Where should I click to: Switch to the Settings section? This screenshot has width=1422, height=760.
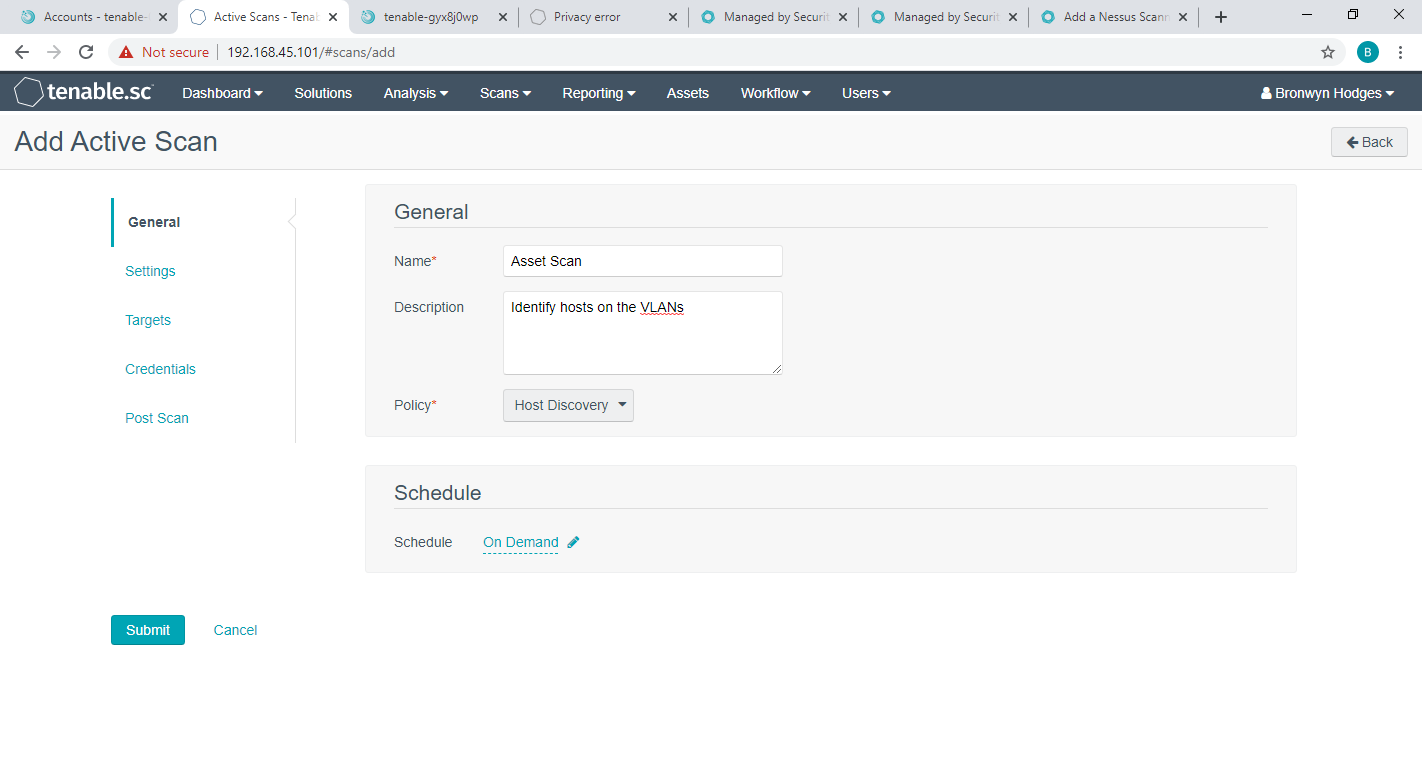150,271
